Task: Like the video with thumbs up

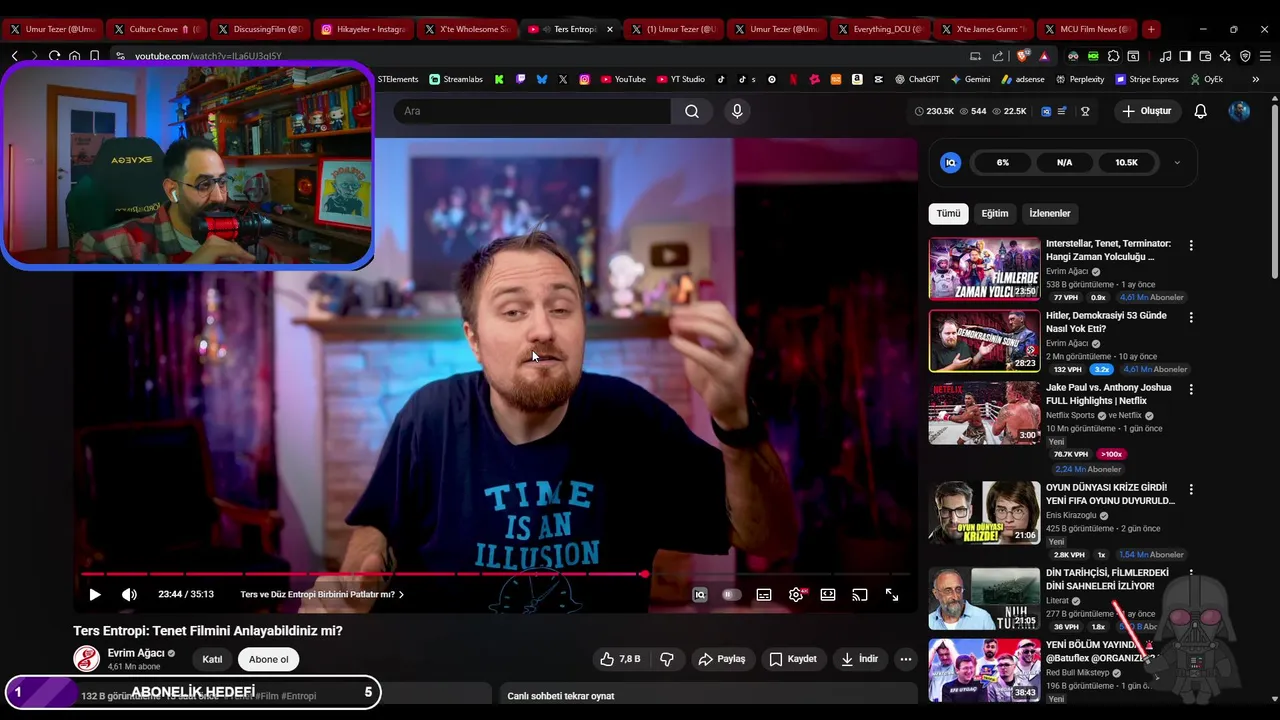Action: point(620,659)
